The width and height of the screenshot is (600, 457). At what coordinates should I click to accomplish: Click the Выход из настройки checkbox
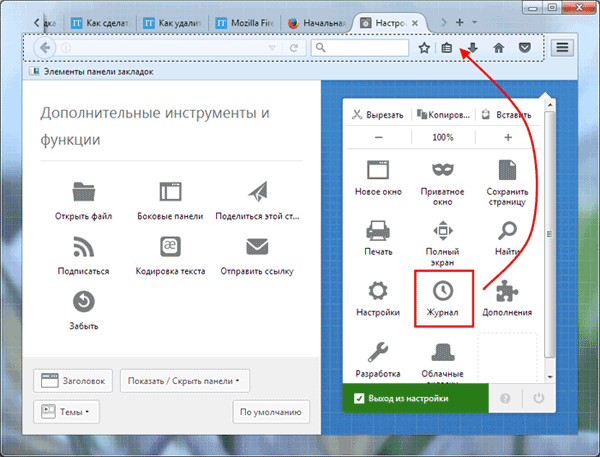(x=360, y=398)
